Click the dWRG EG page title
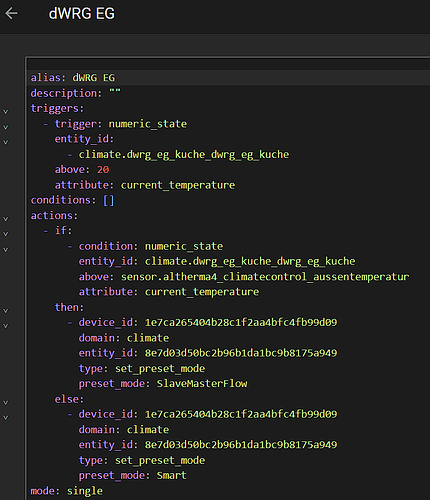Image resolution: width=430 pixels, height=500 pixels. [x=82, y=14]
